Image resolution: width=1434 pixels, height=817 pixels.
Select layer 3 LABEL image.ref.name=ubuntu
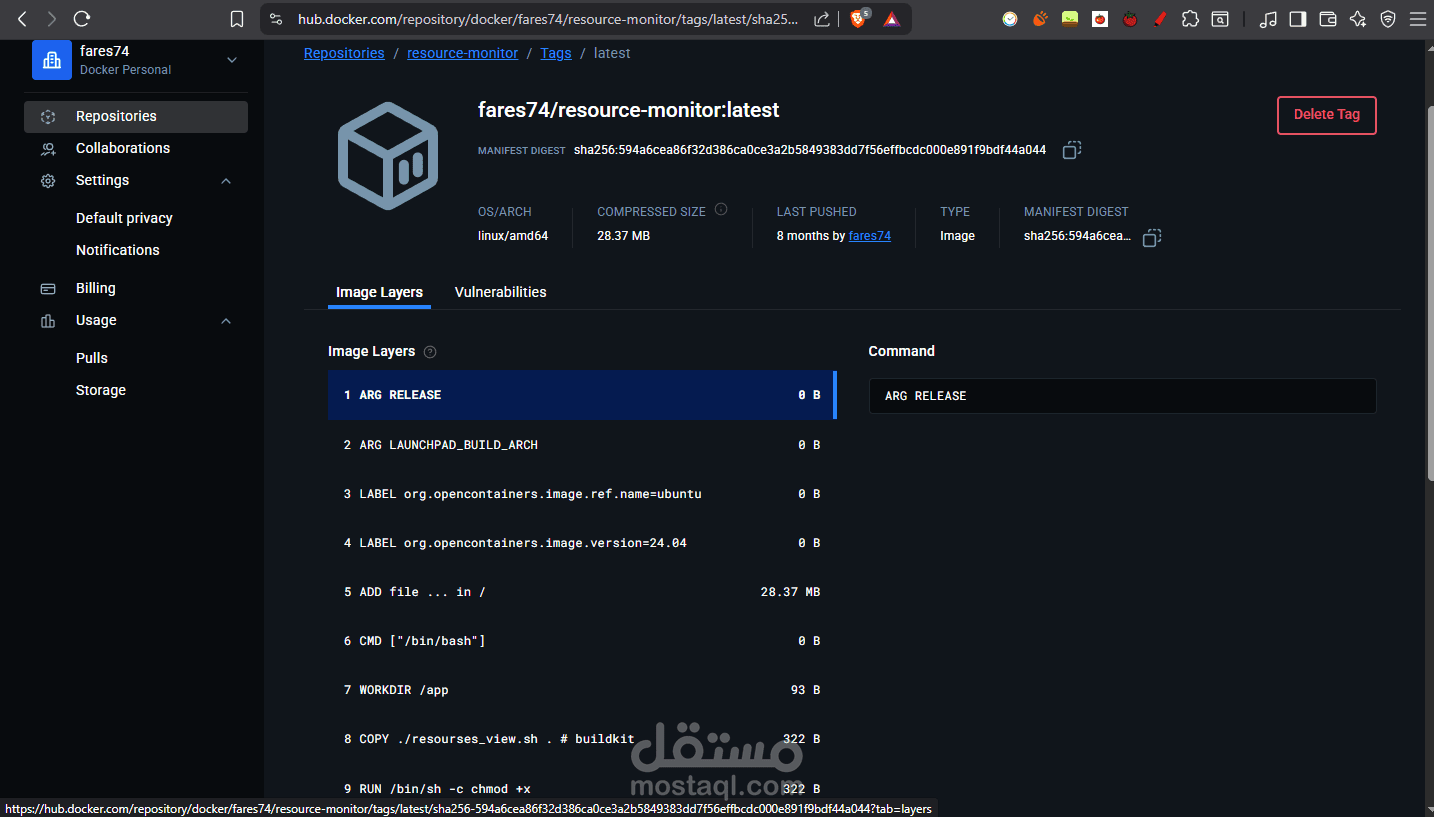[582, 493]
